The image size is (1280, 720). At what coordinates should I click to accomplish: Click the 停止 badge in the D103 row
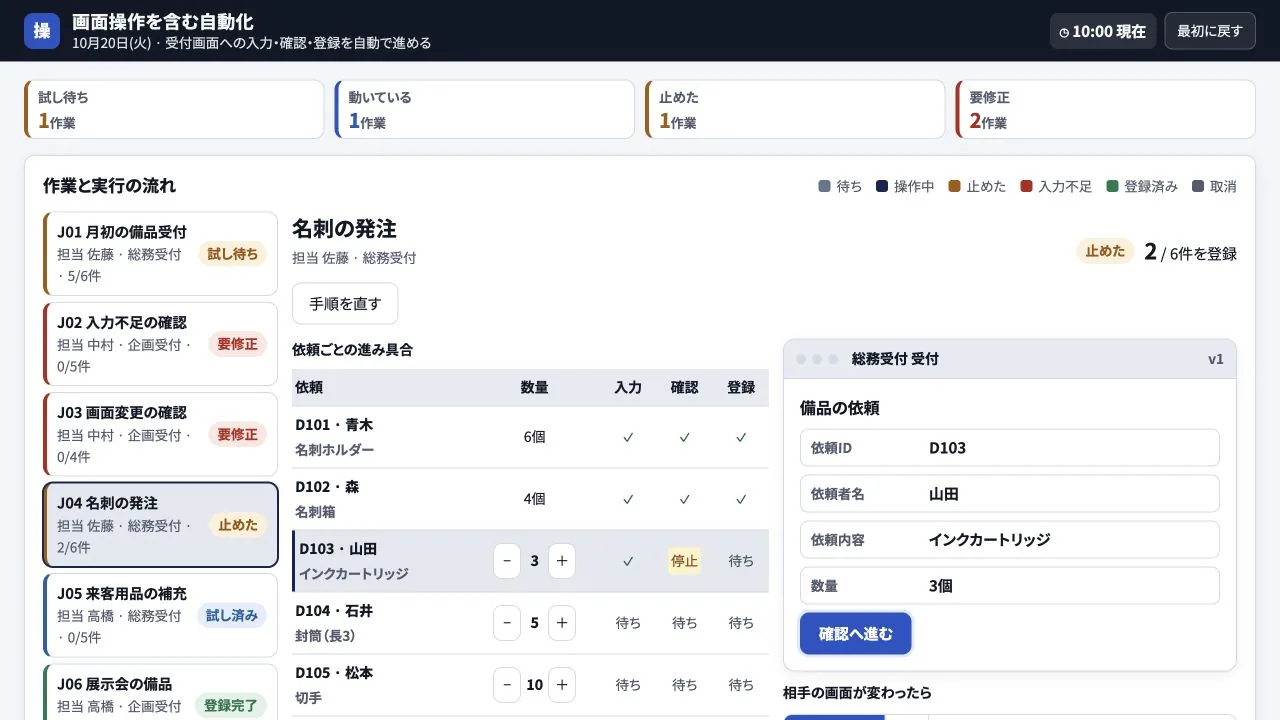[685, 561]
